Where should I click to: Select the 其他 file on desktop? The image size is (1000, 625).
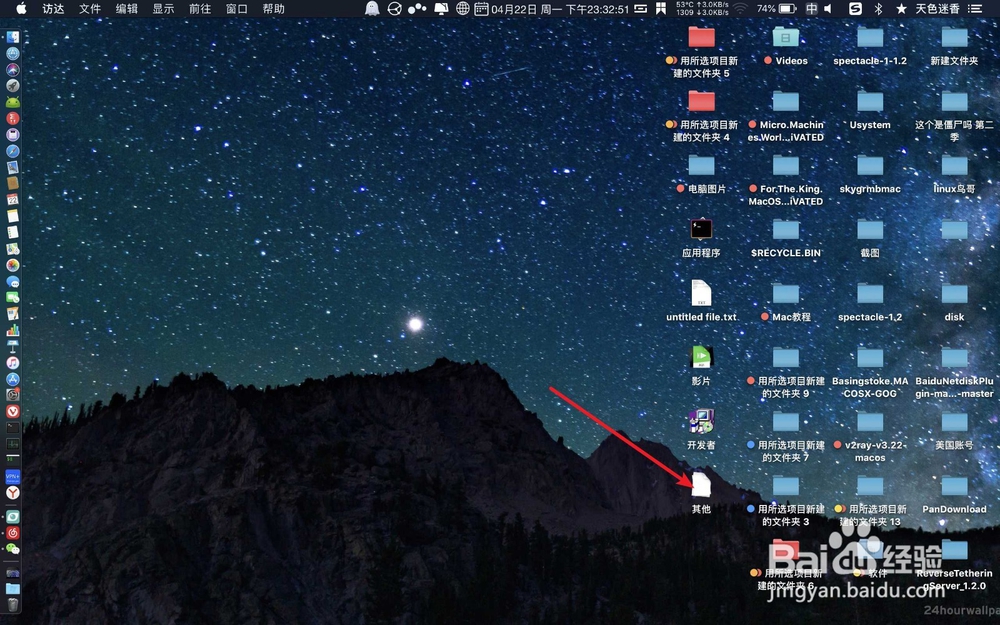click(x=701, y=492)
